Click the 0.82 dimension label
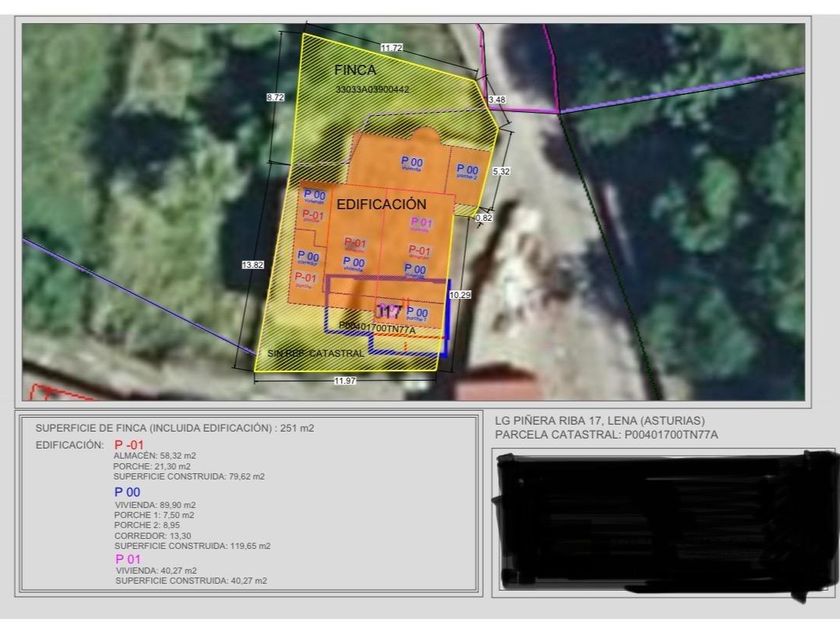Viewport: 840px width, 630px height. coord(484,218)
